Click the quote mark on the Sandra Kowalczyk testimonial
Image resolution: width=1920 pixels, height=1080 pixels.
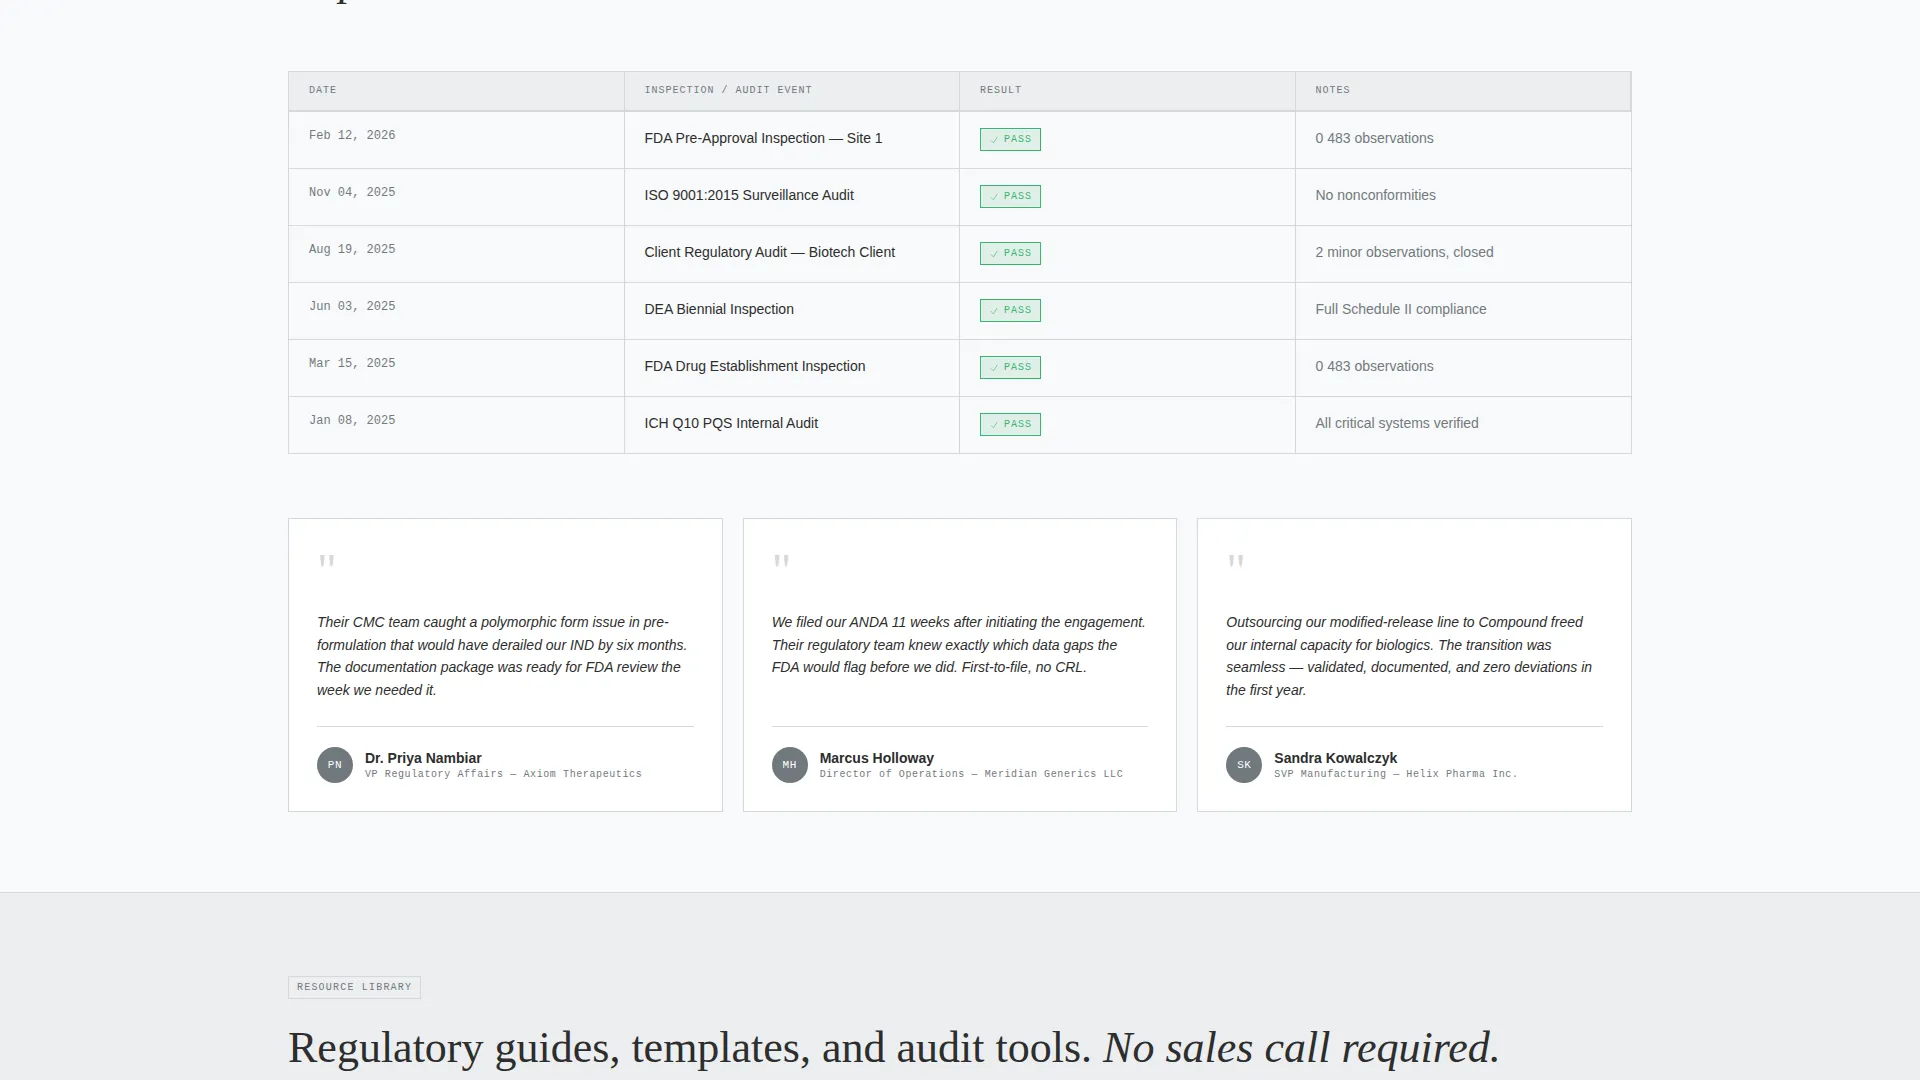(1236, 562)
